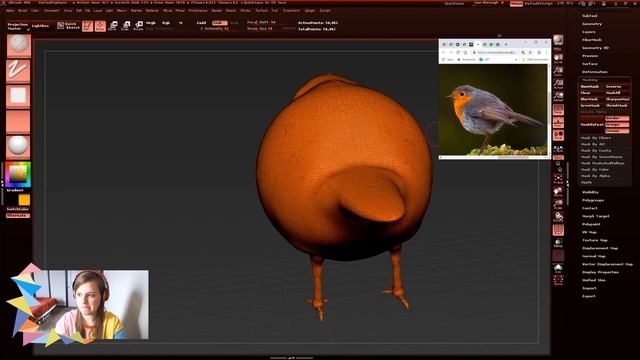Open the material sphere selector
The image size is (640, 360).
click(18, 146)
